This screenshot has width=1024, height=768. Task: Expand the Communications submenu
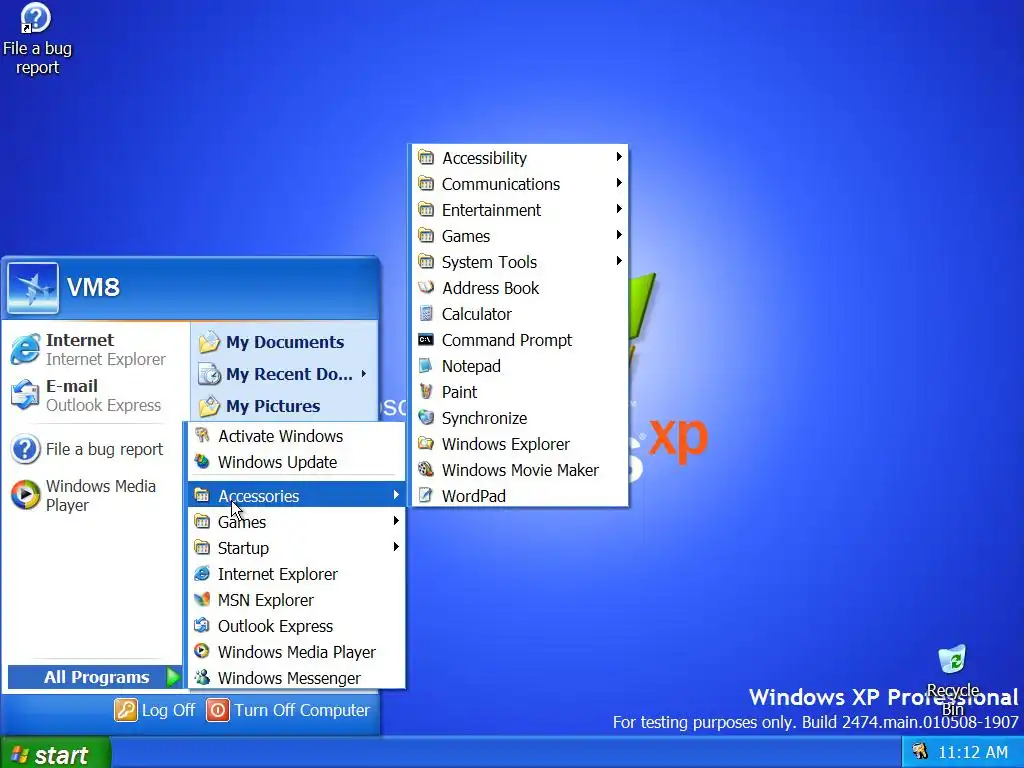pyautogui.click(x=520, y=184)
